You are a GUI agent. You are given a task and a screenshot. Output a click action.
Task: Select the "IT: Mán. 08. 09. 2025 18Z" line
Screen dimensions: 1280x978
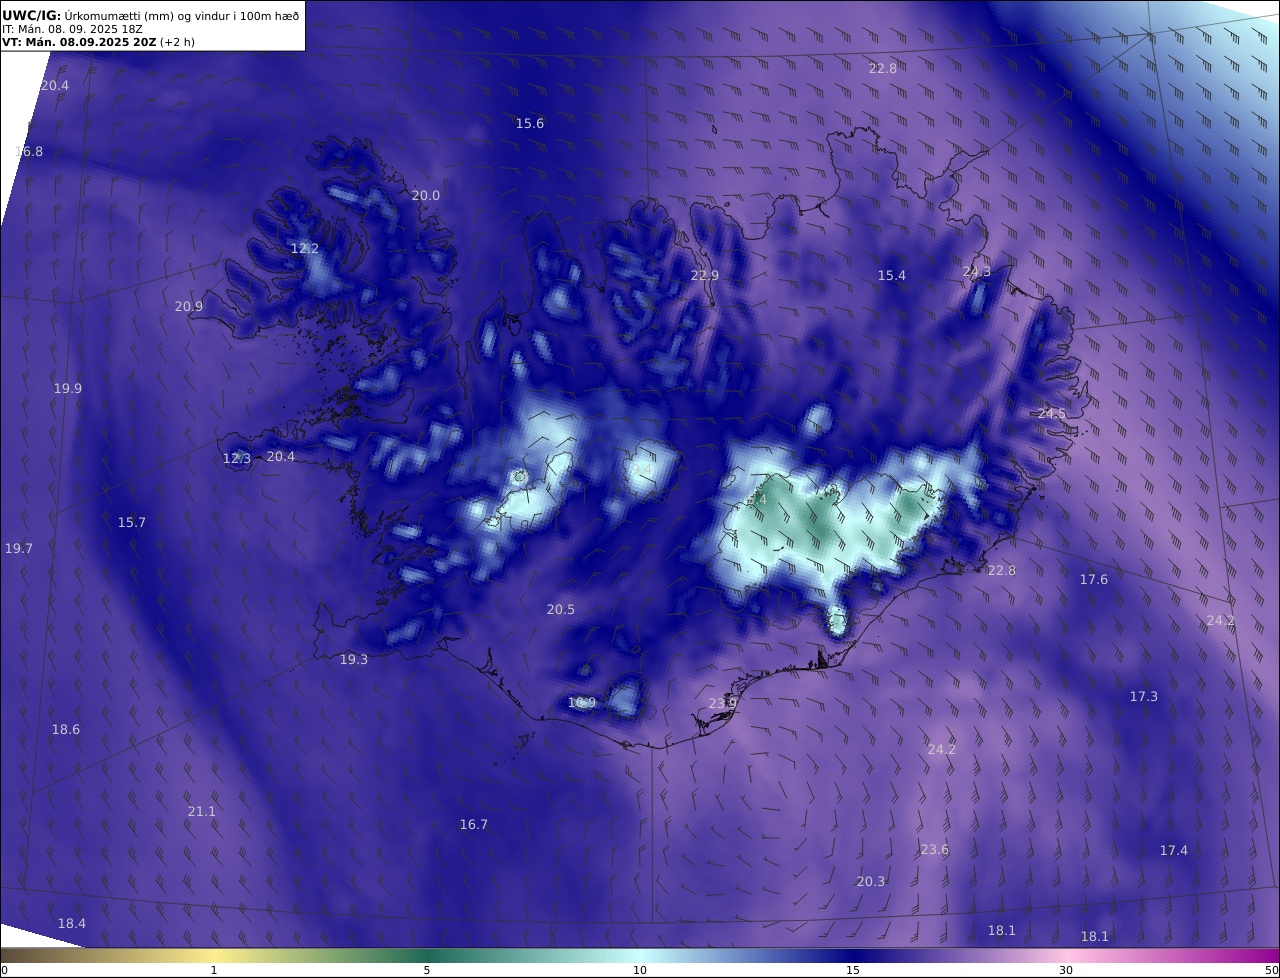coord(73,29)
